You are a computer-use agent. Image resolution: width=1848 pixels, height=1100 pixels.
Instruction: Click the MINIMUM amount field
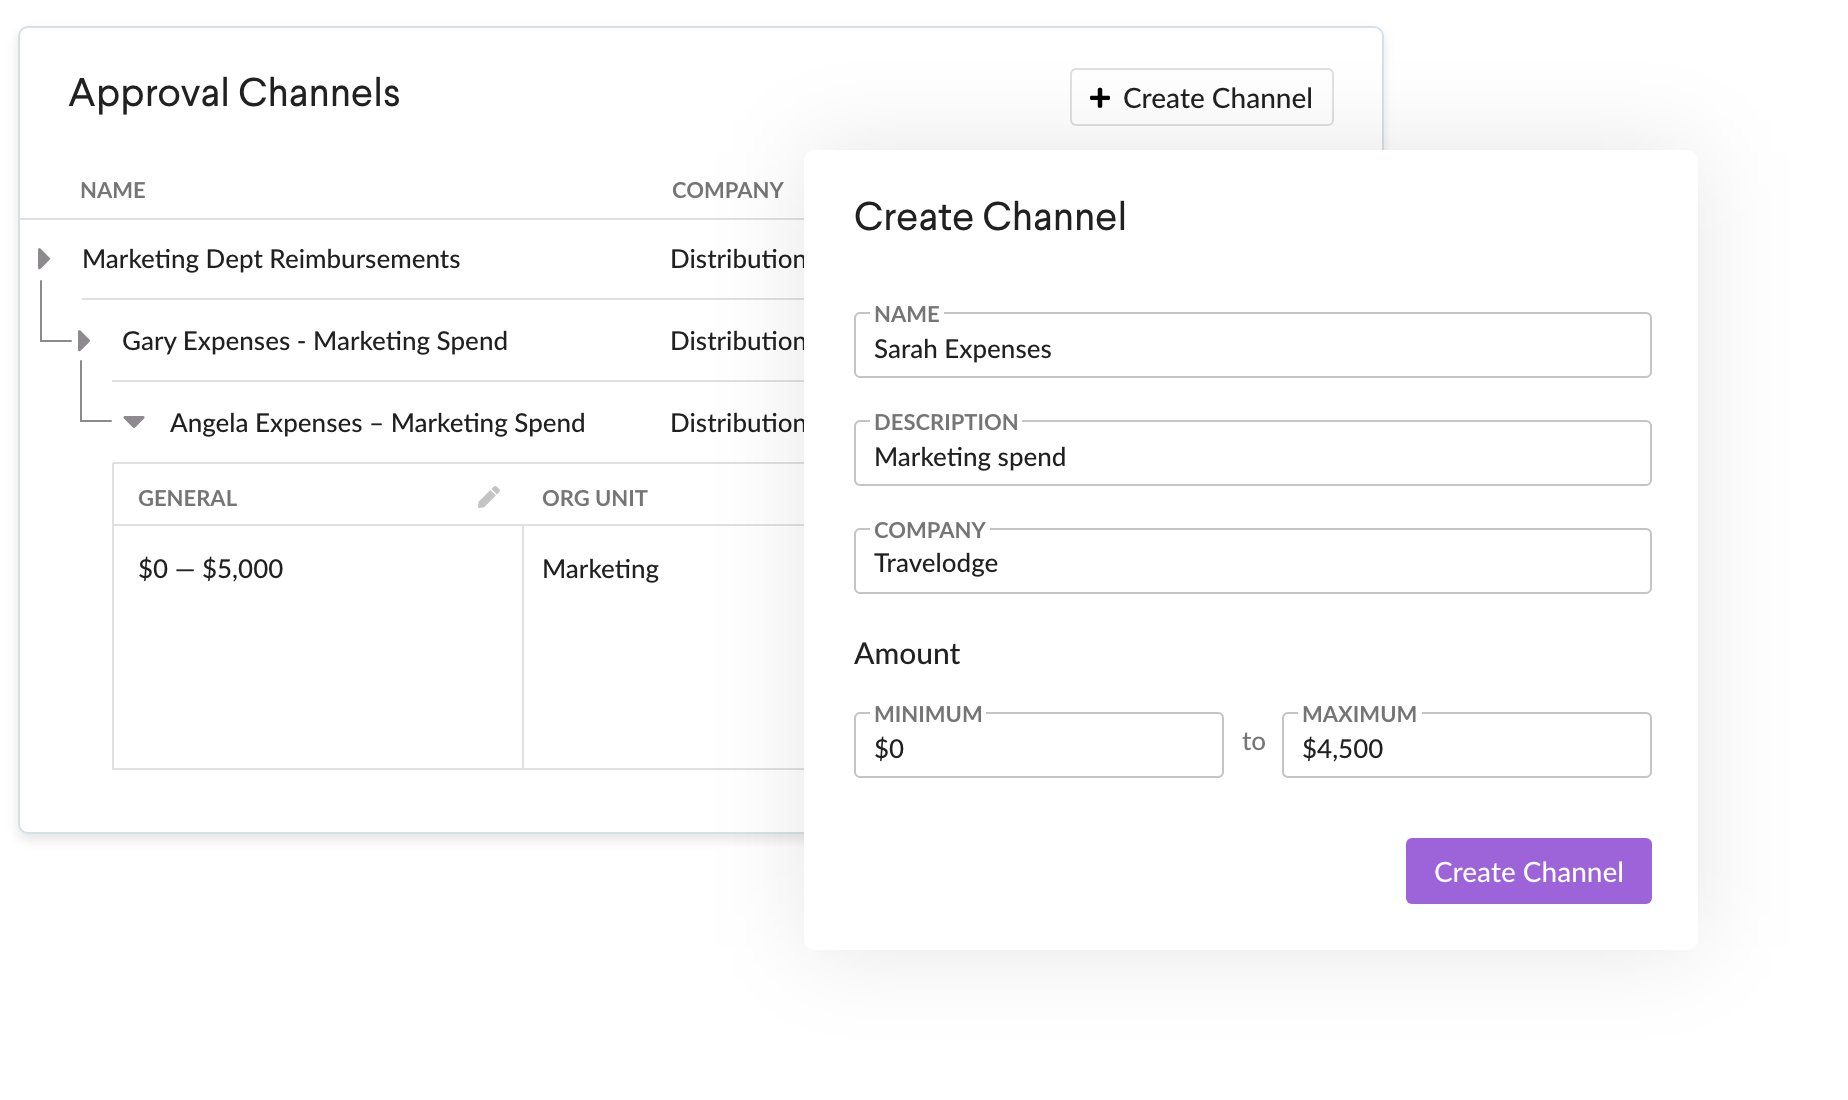click(x=1038, y=746)
